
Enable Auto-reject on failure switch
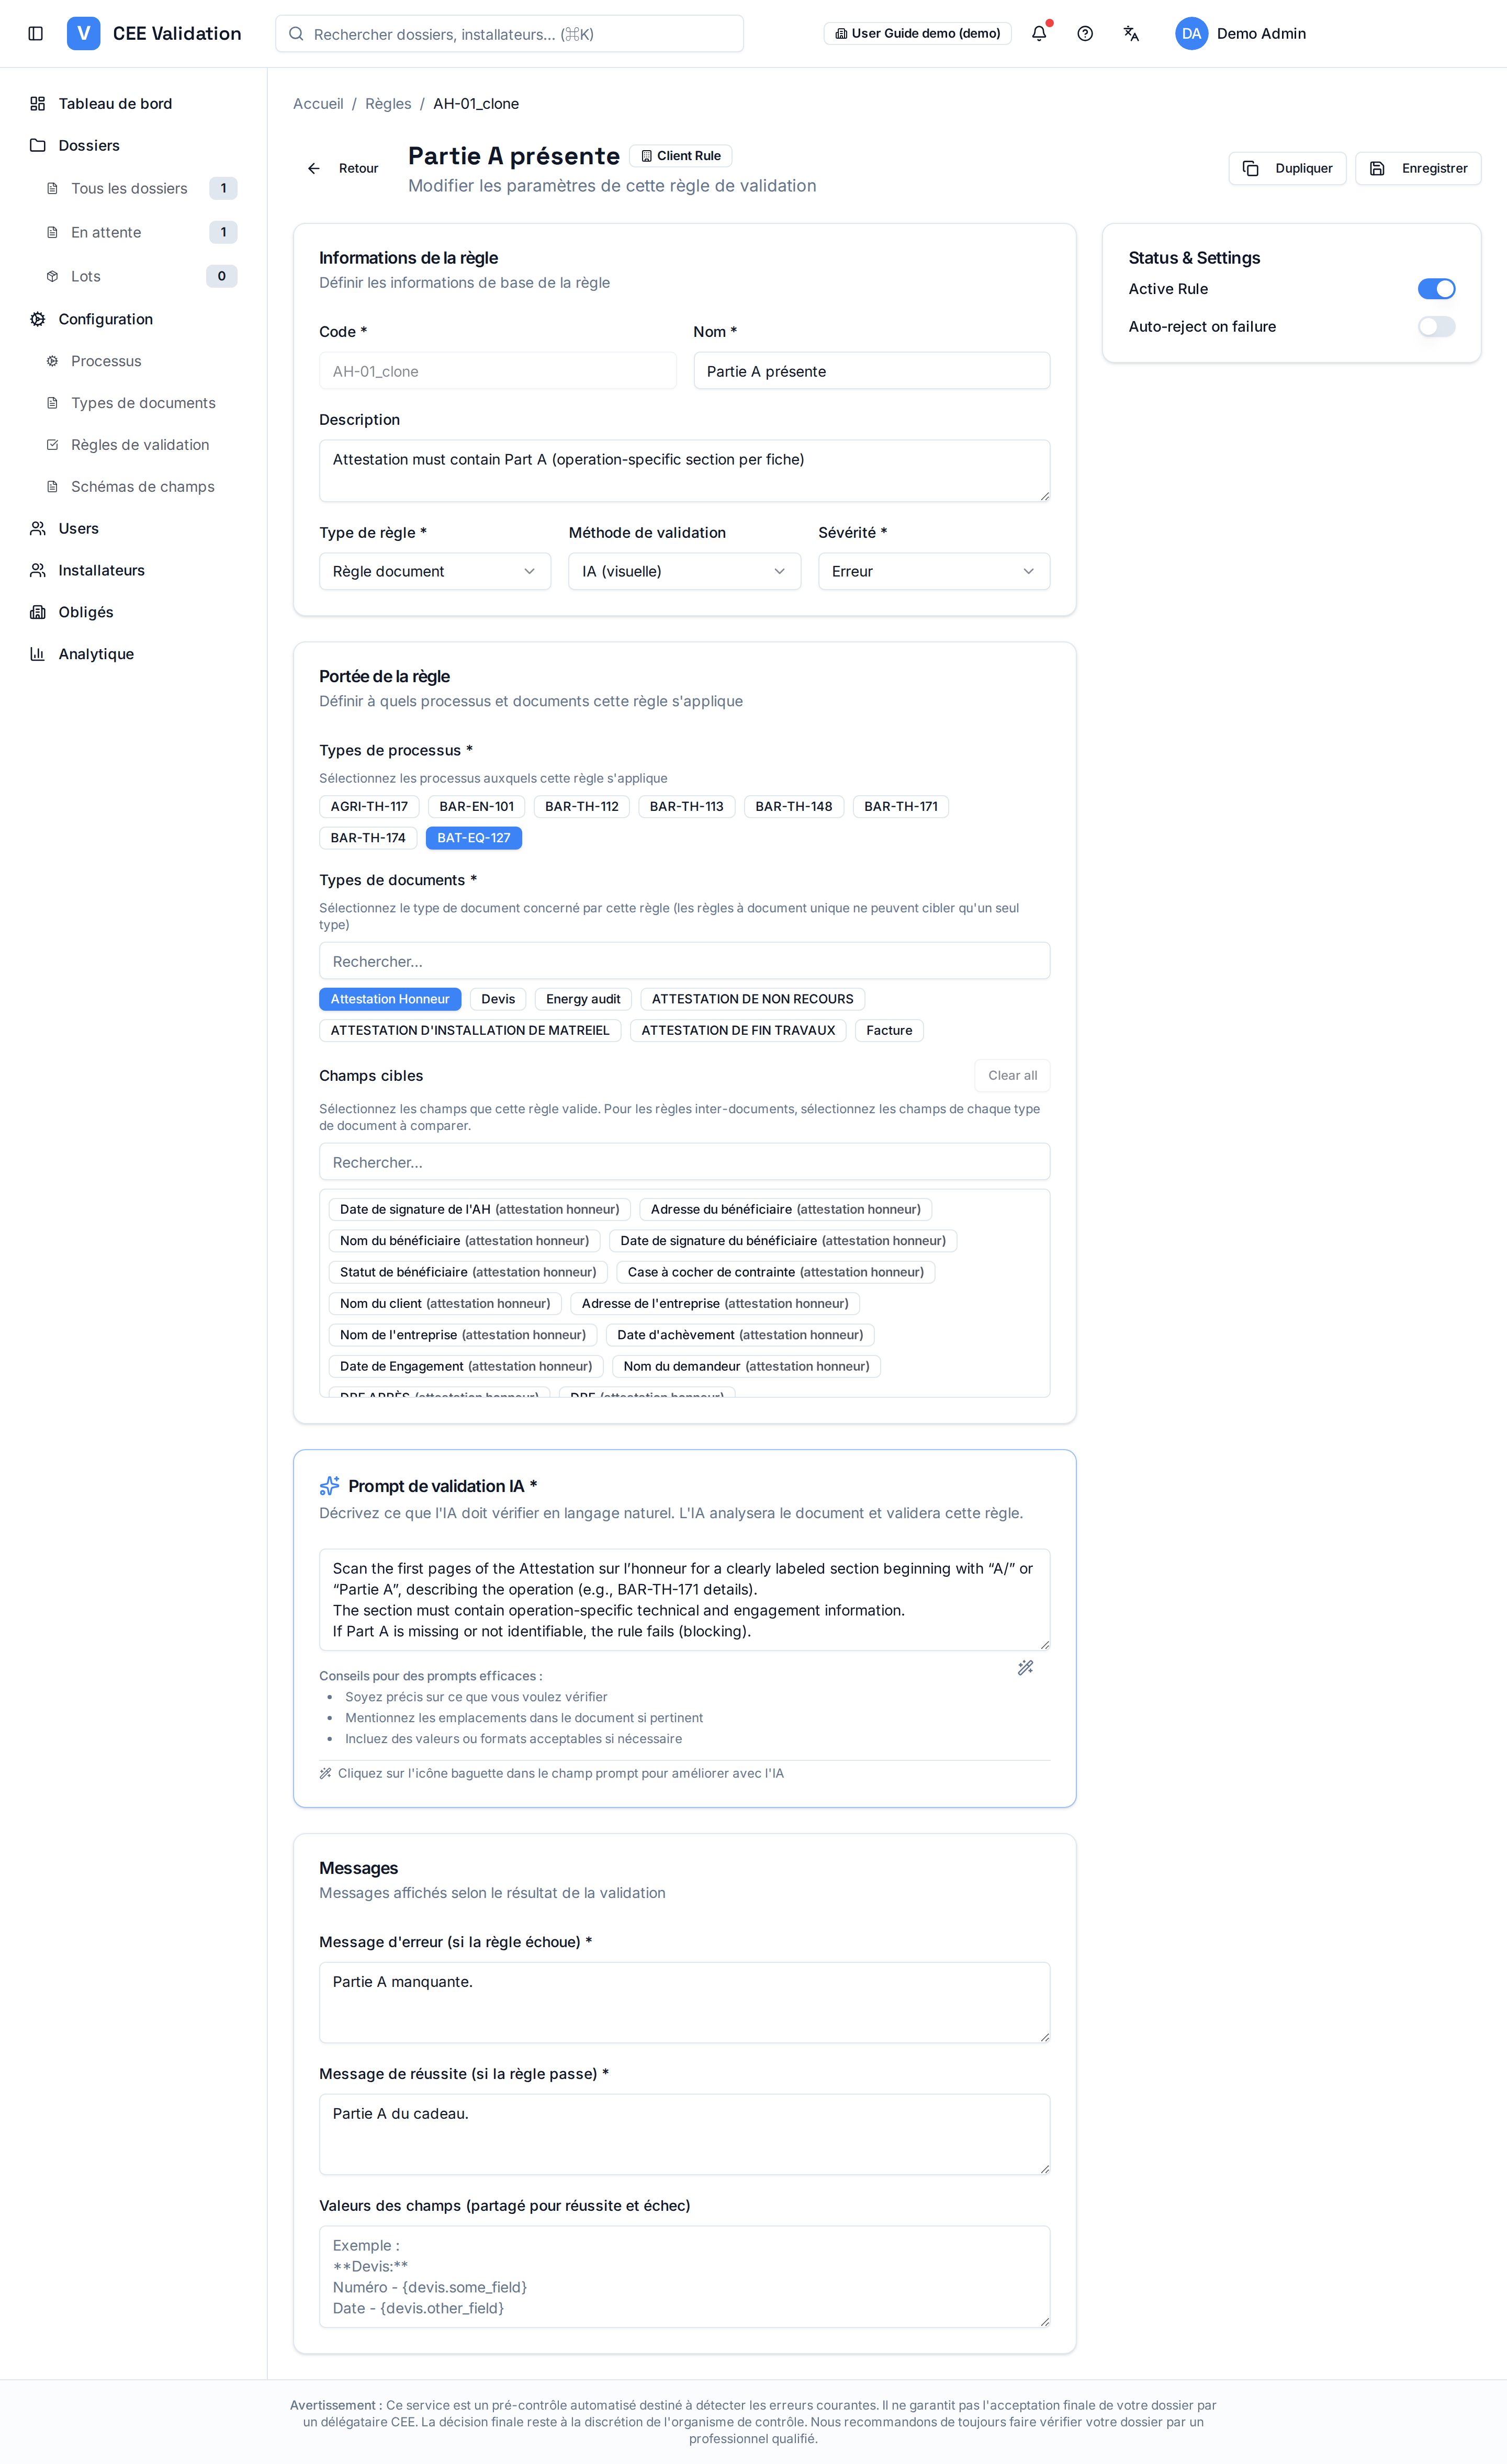[x=1436, y=327]
